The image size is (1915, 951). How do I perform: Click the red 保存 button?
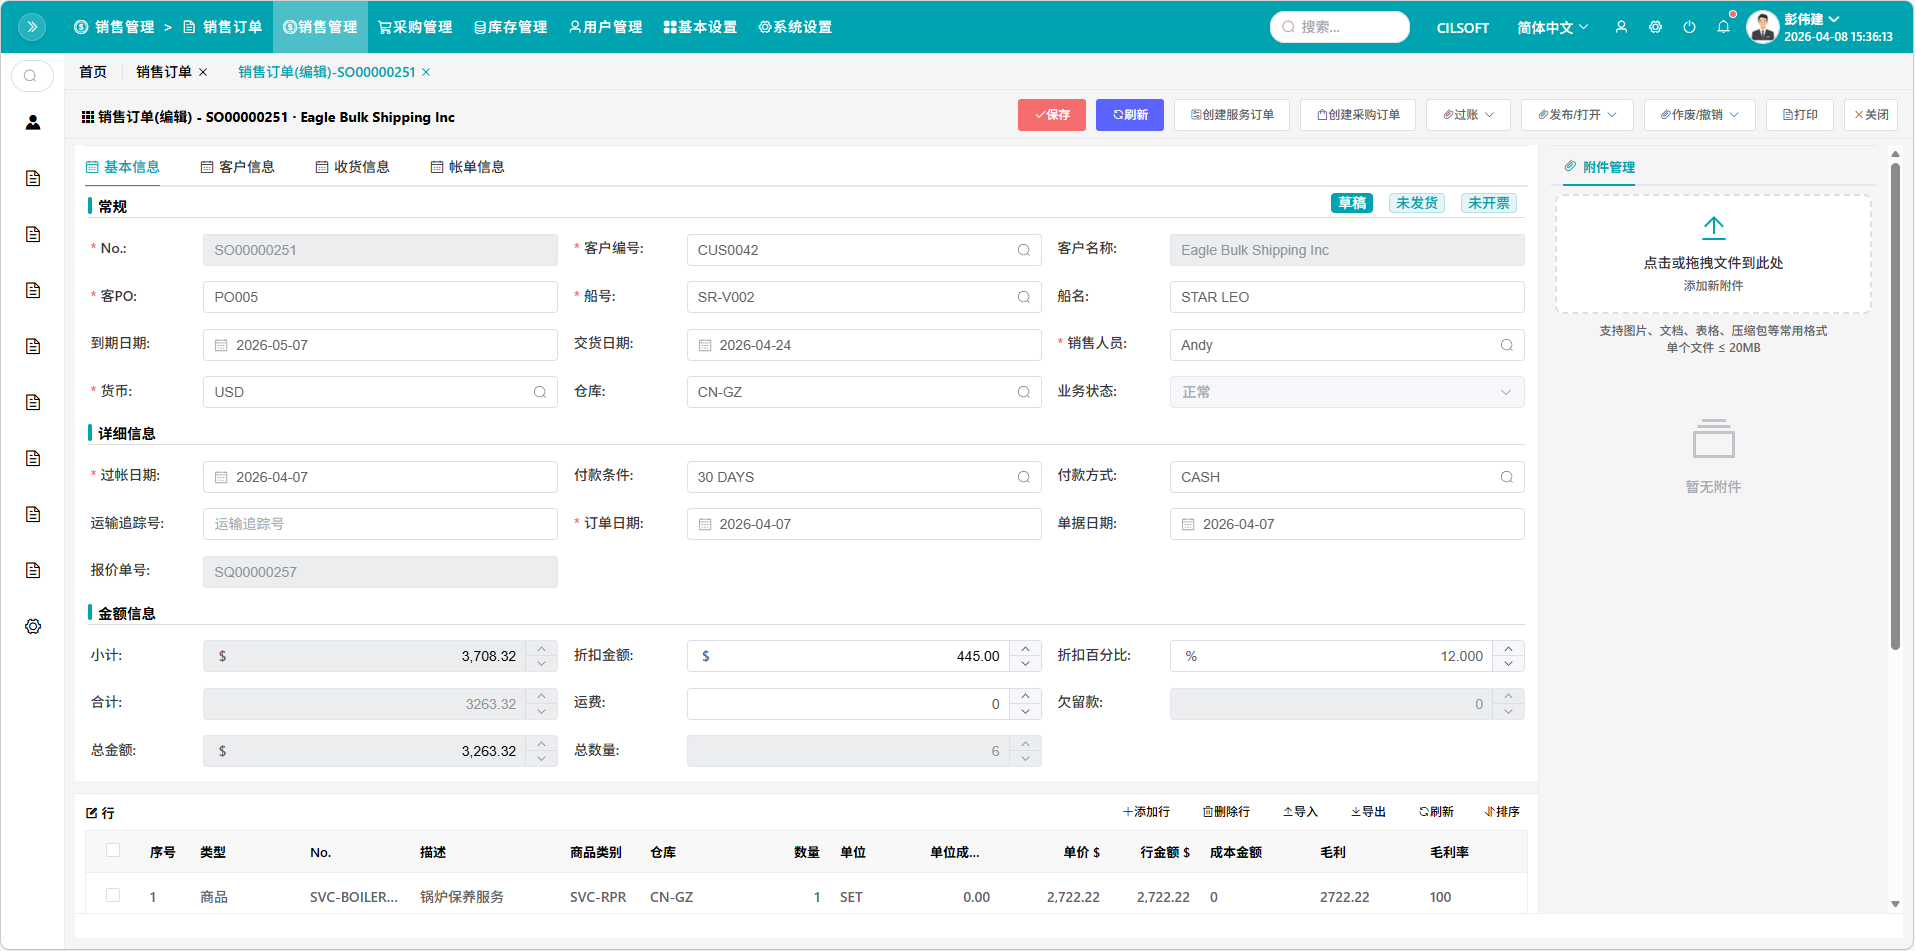(1051, 115)
